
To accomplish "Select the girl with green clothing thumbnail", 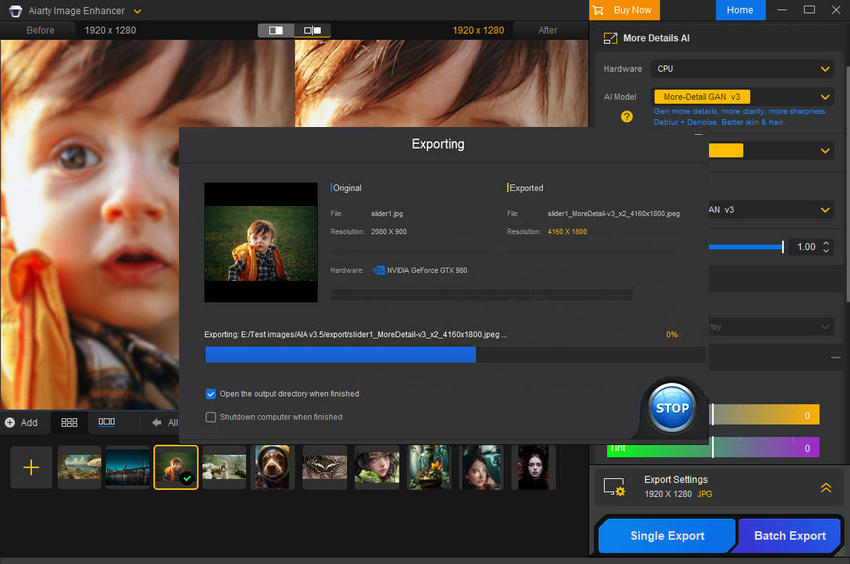I will tap(377, 467).
